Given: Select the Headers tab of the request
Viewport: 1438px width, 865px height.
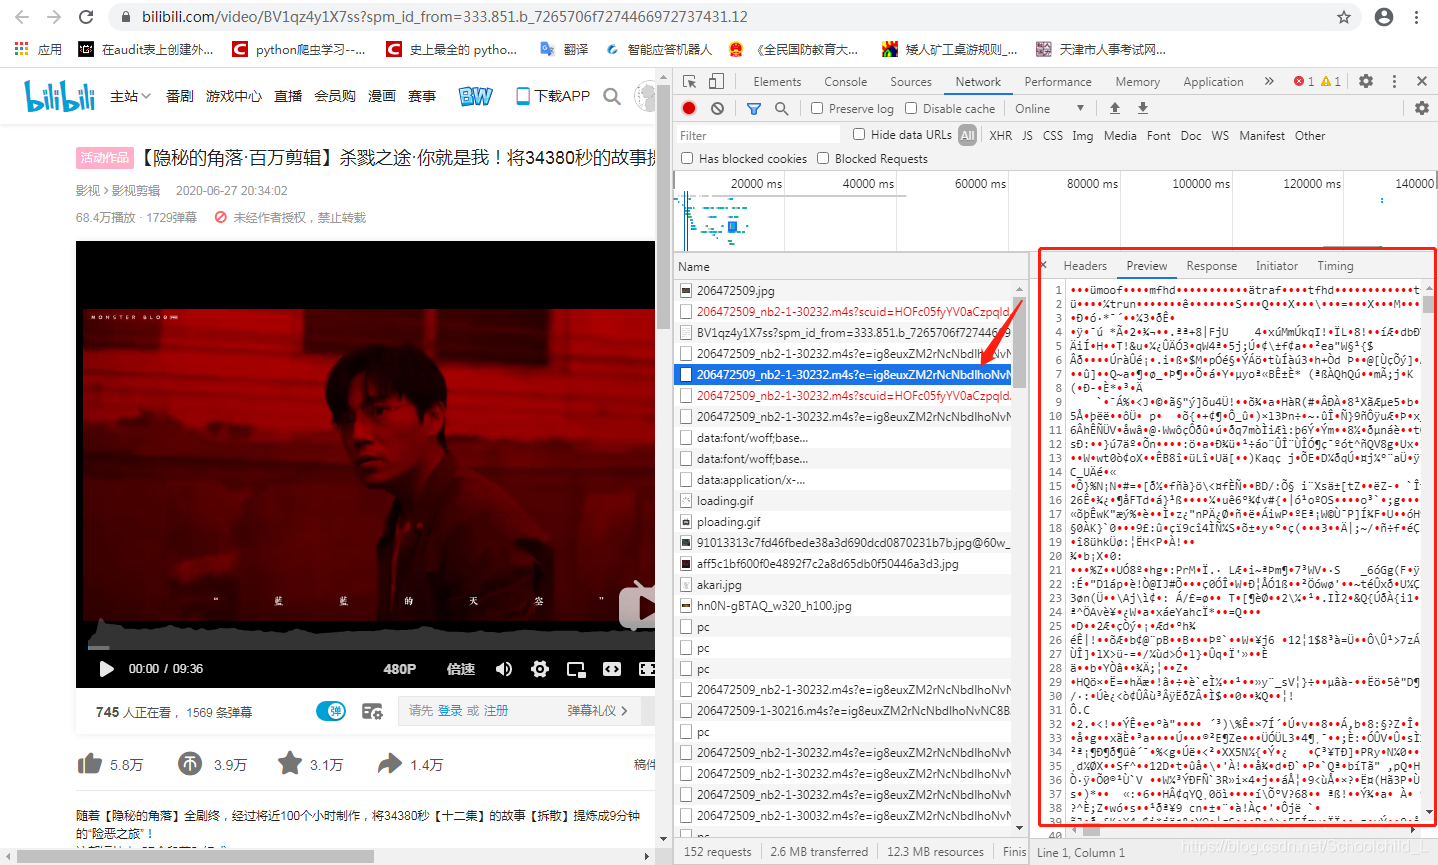Looking at the screenshot, I should click(1085, 266).
